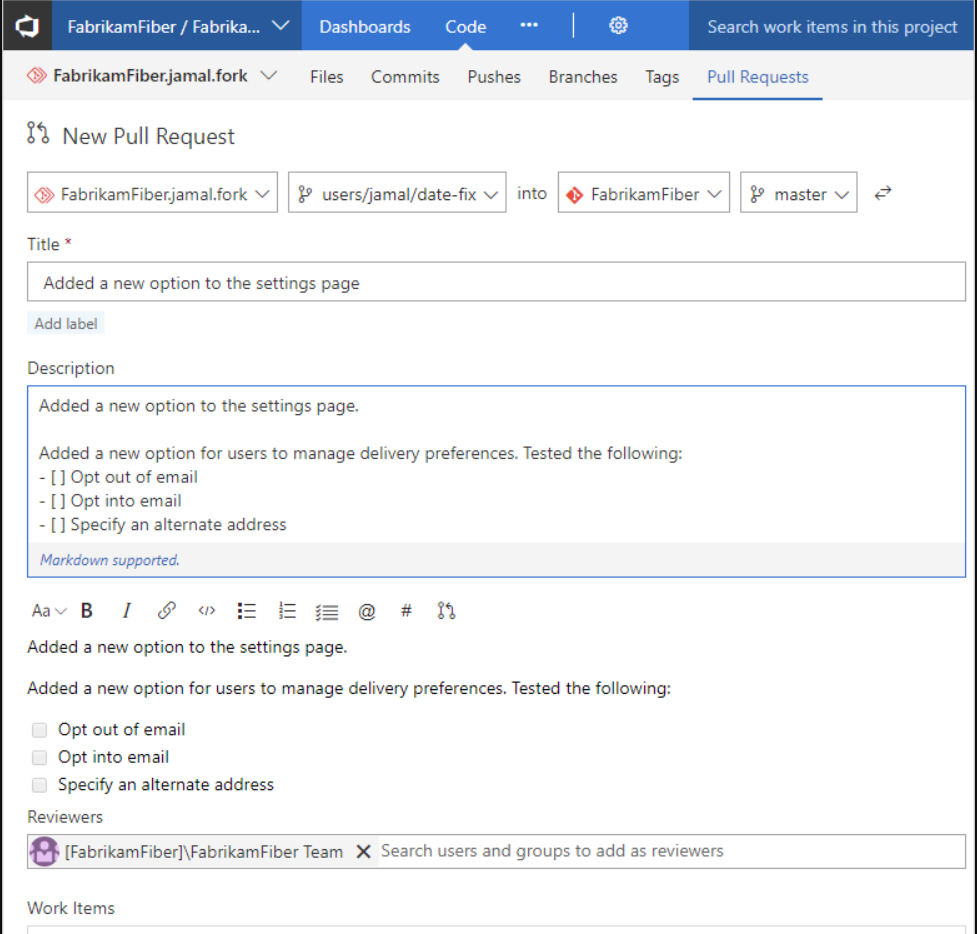This screenshot has width=977, height=934.
Task: Mention a work item using the # icon
Action: point(406,611)
